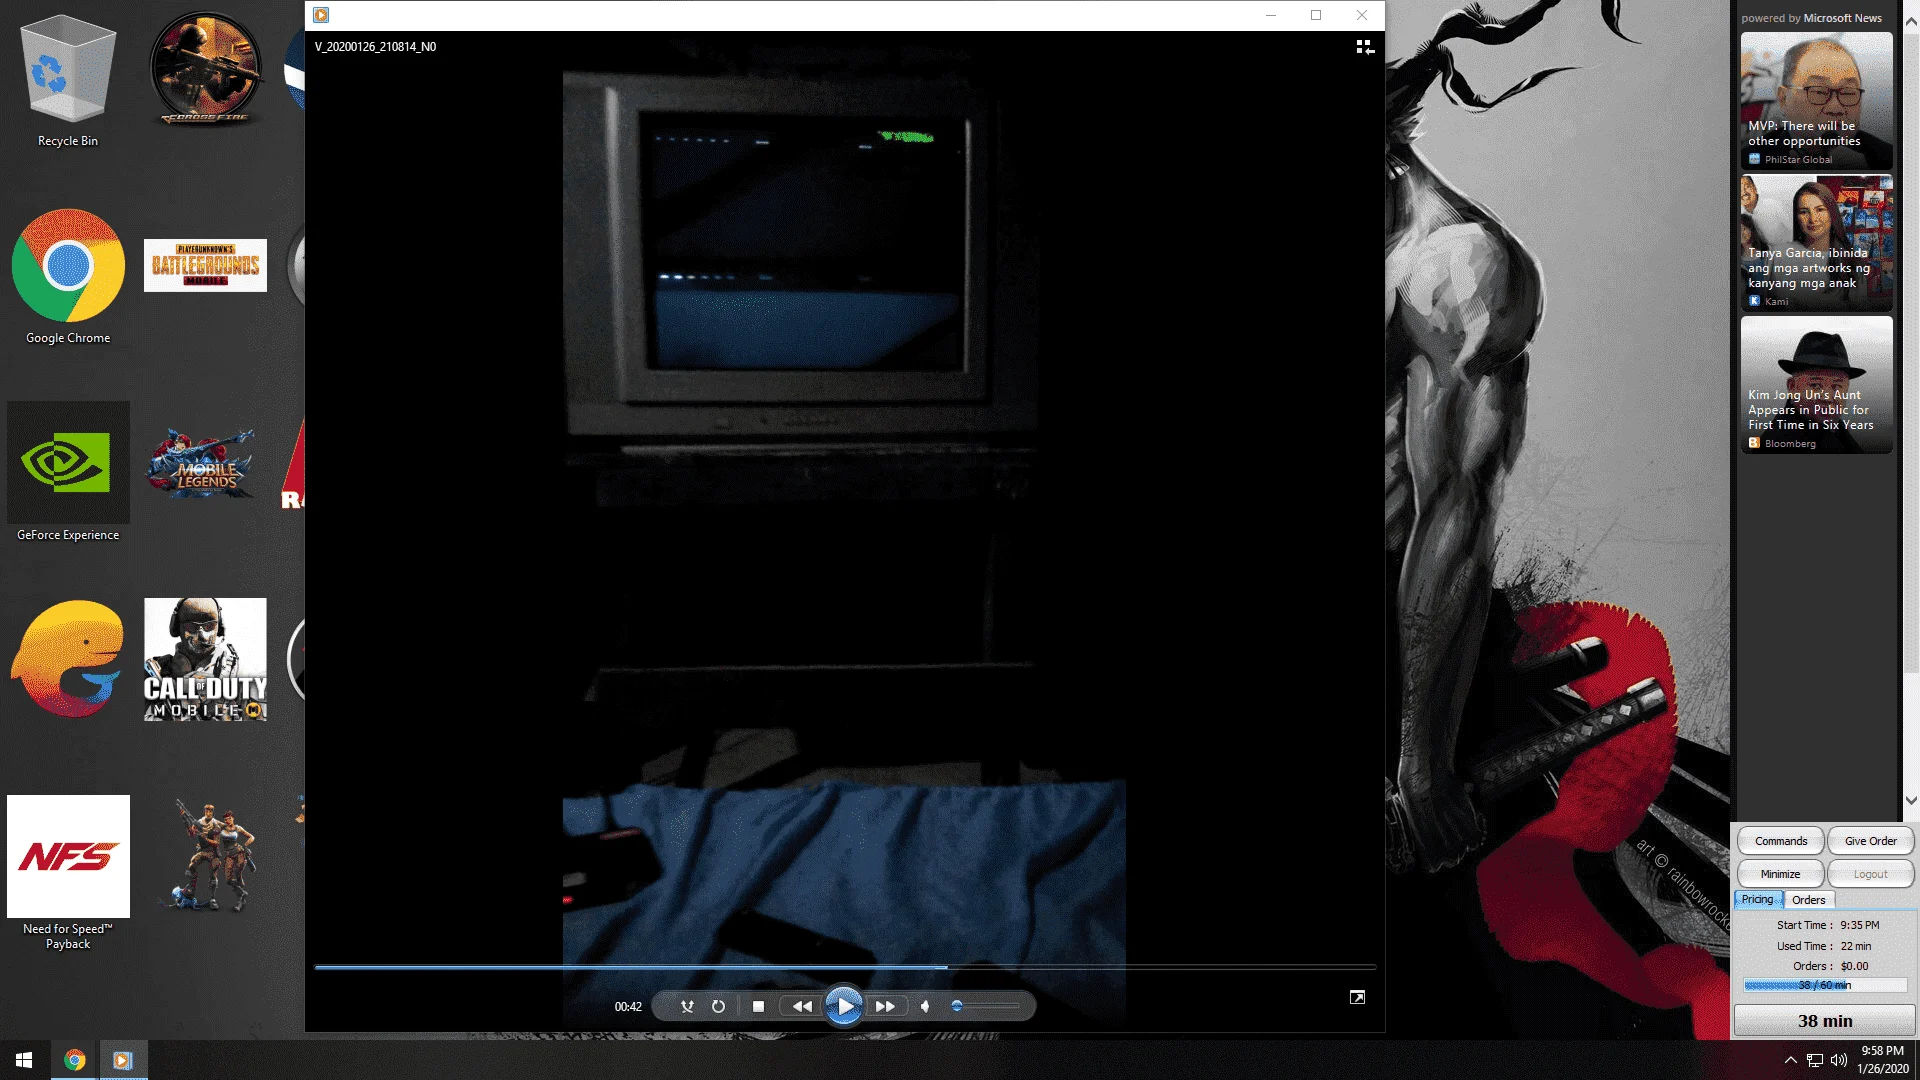Image resolution: width=1920 pixels, height=1080 pixels.
Task: Open MVP other opportunities news card
Action: 1816,100
